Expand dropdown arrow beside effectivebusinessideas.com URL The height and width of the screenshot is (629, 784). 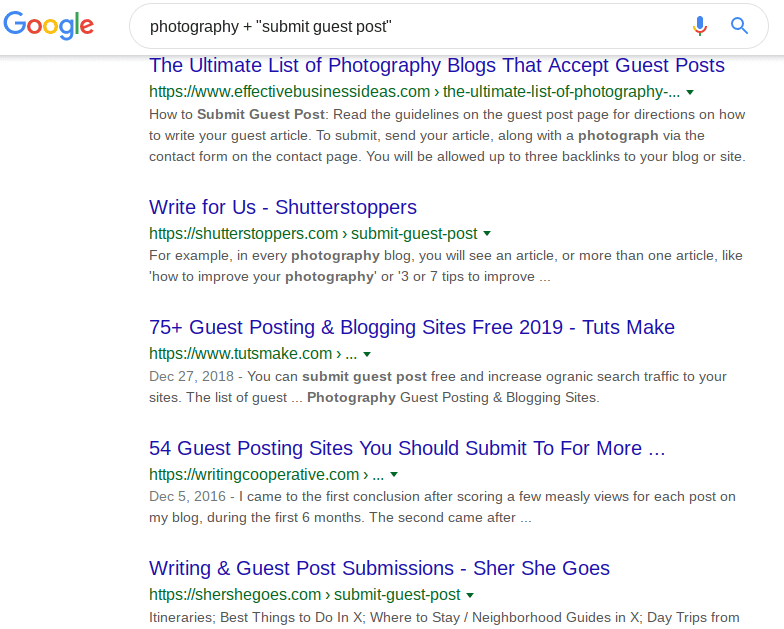691,93
